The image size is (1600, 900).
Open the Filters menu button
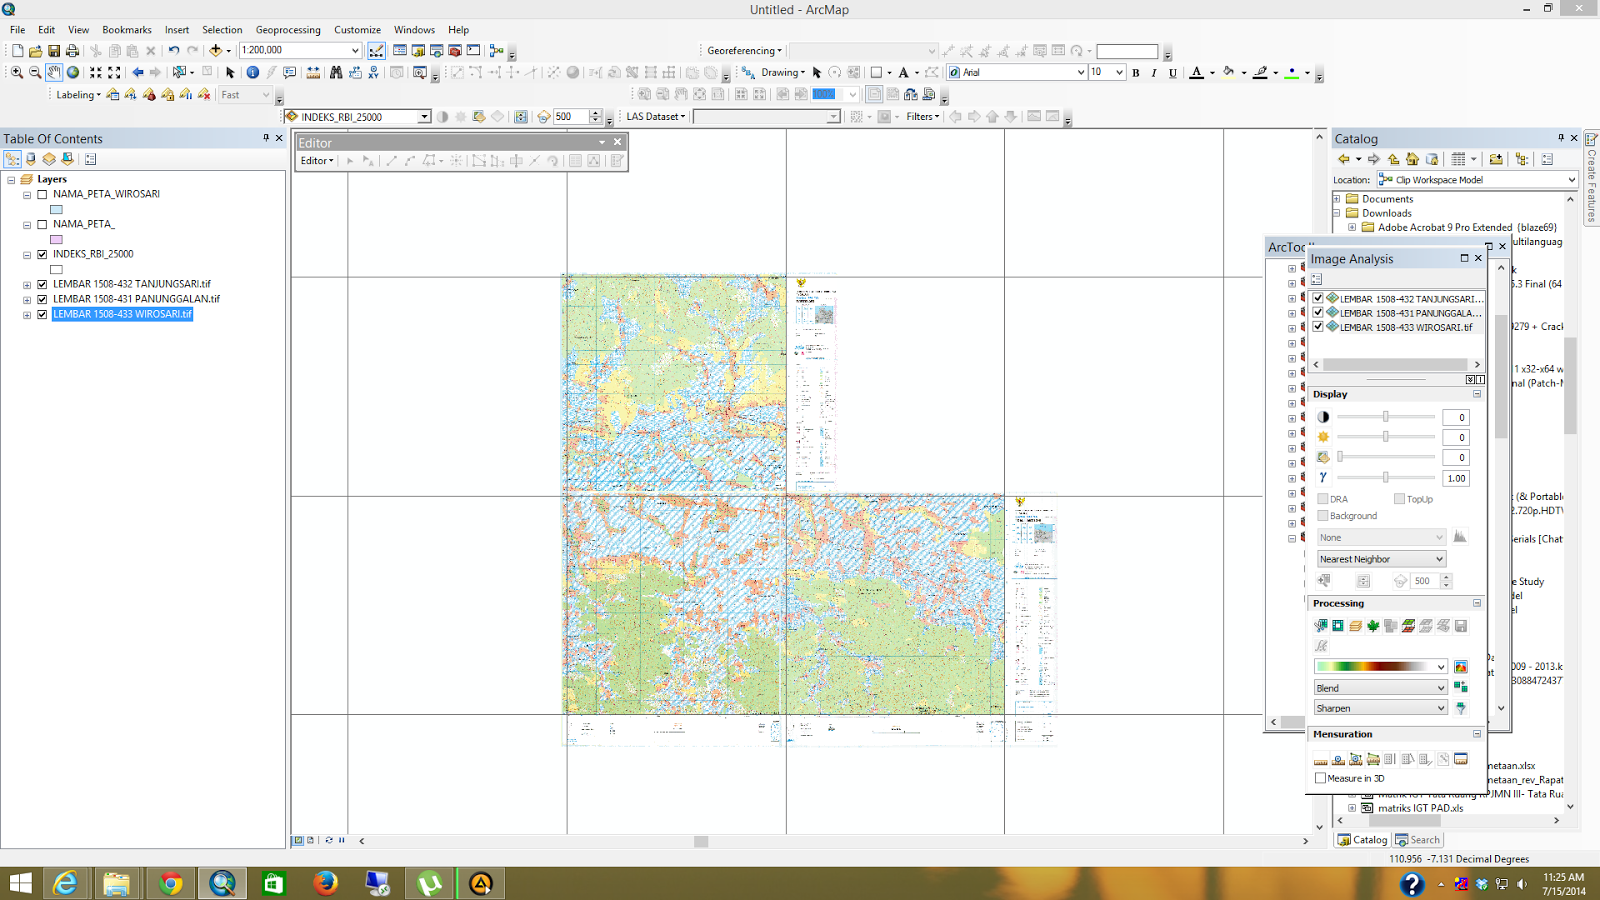coord(922,117)
